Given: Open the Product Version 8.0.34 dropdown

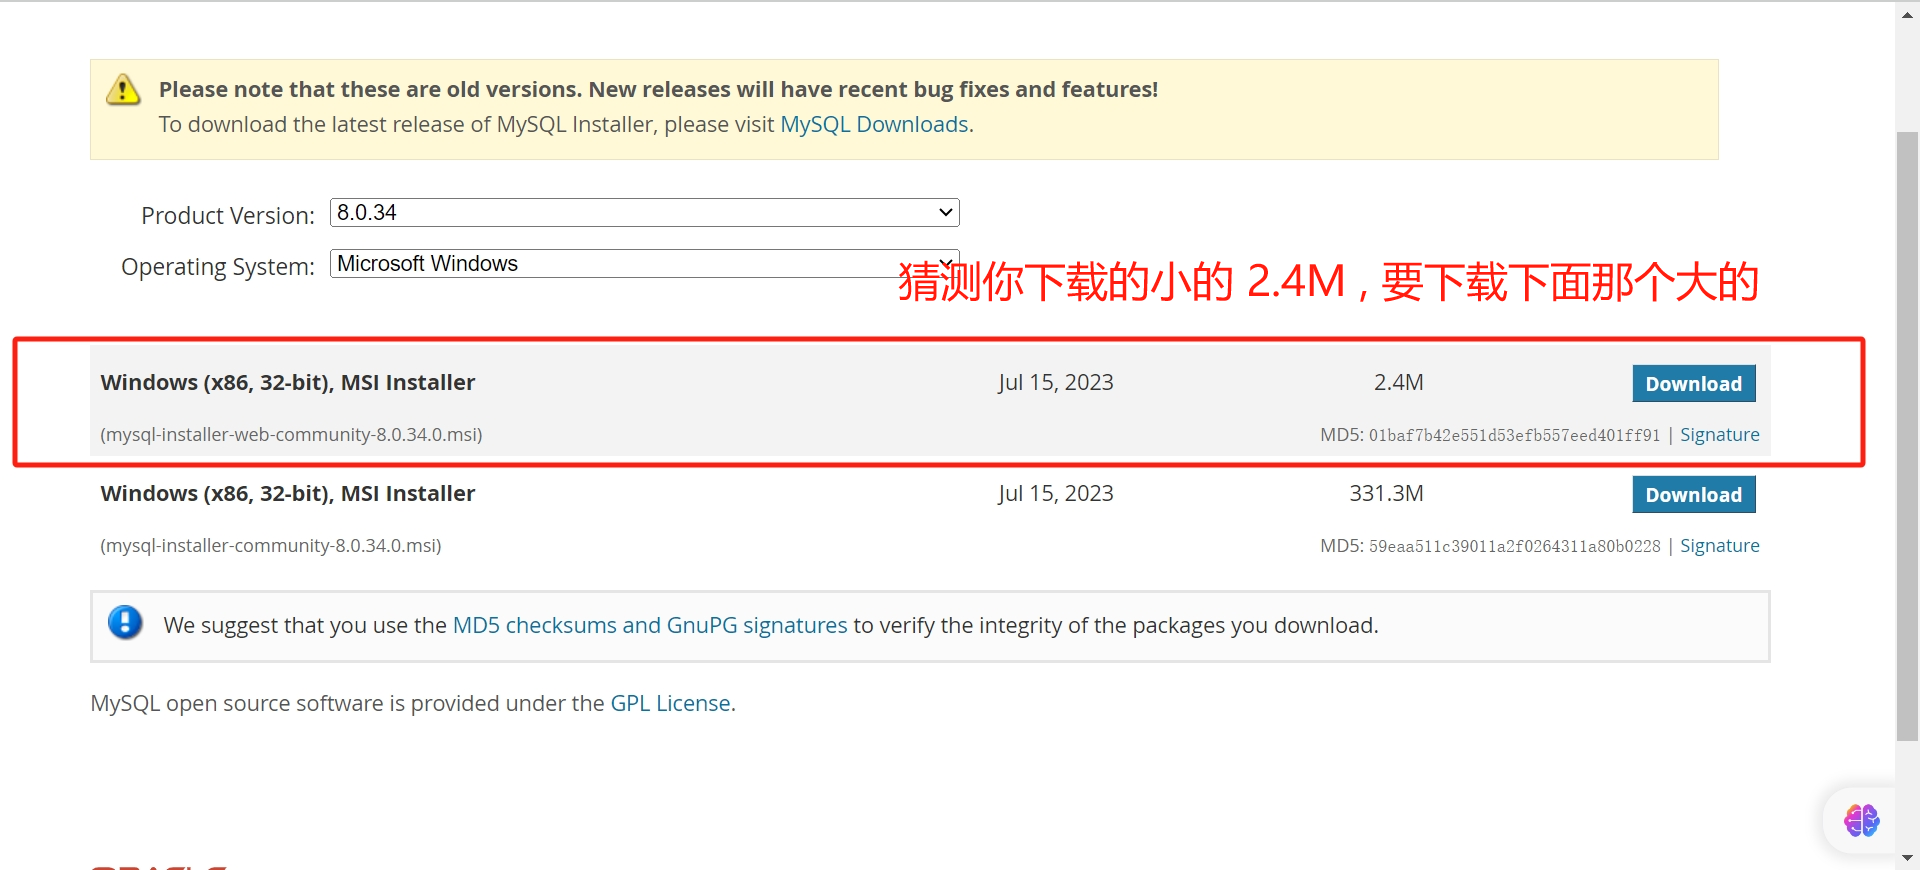Looking at the screenshot, I should click(644, 212).
